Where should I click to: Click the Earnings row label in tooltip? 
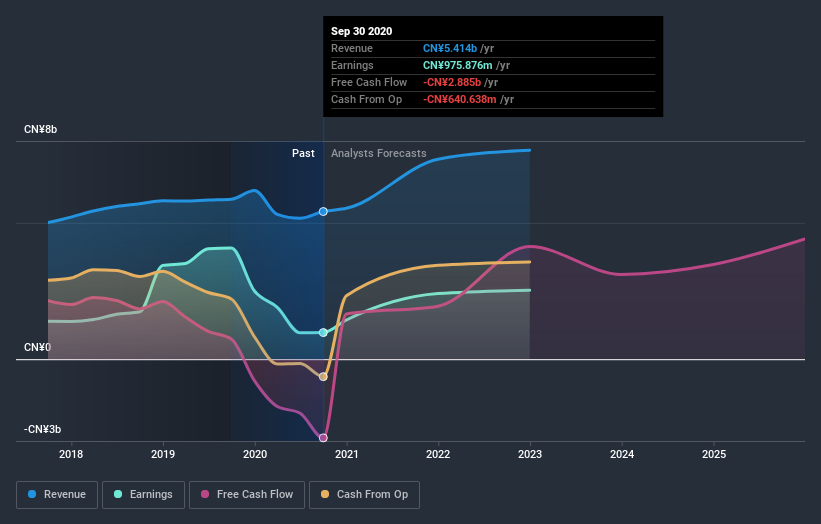[352, 65]
